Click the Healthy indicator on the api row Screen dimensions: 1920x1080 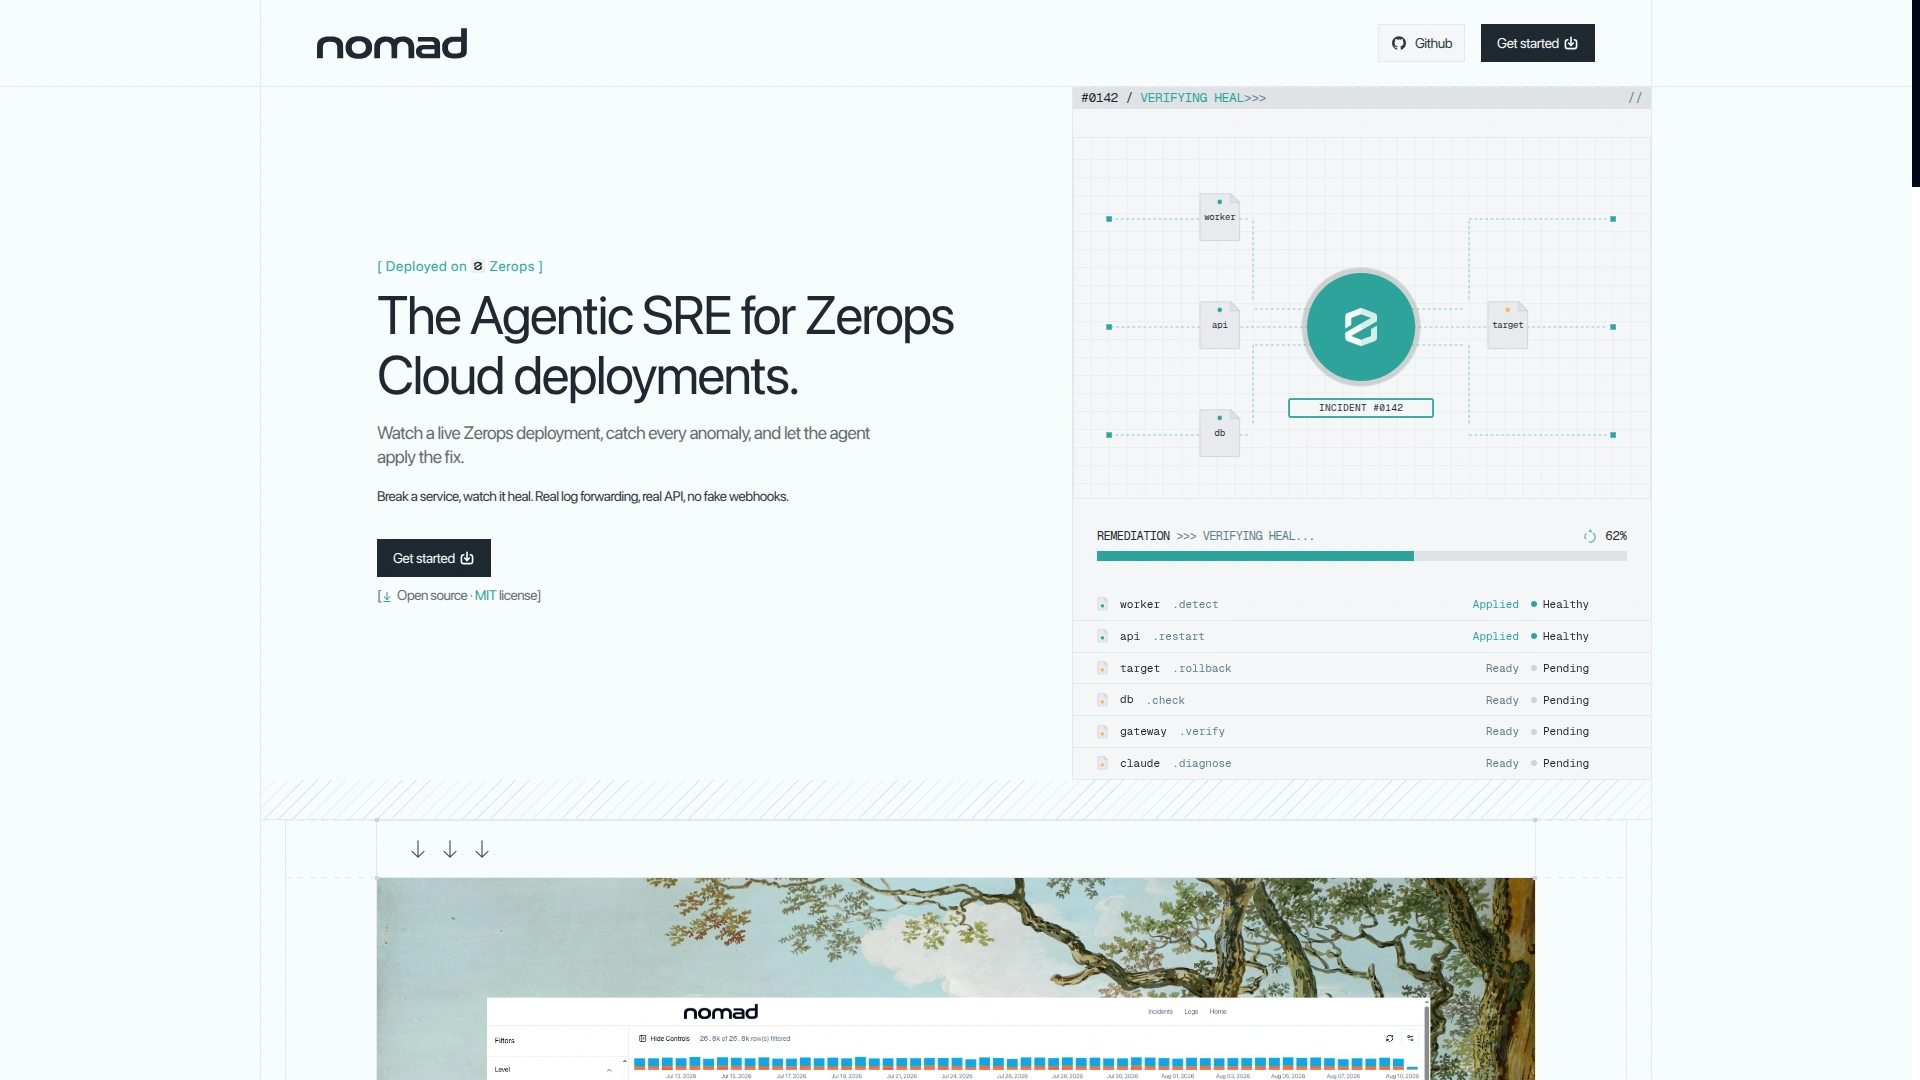coord(1560,636)
